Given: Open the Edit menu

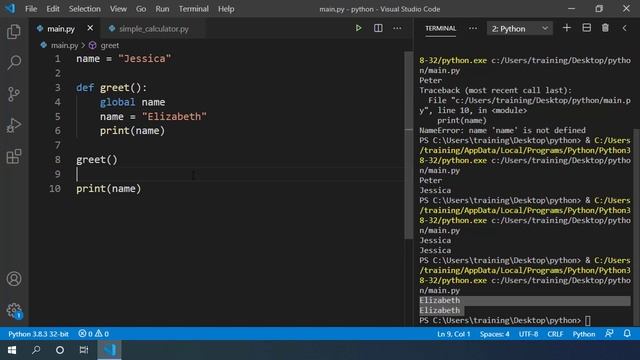Looking at the screenshot, I should pos(53,9).
